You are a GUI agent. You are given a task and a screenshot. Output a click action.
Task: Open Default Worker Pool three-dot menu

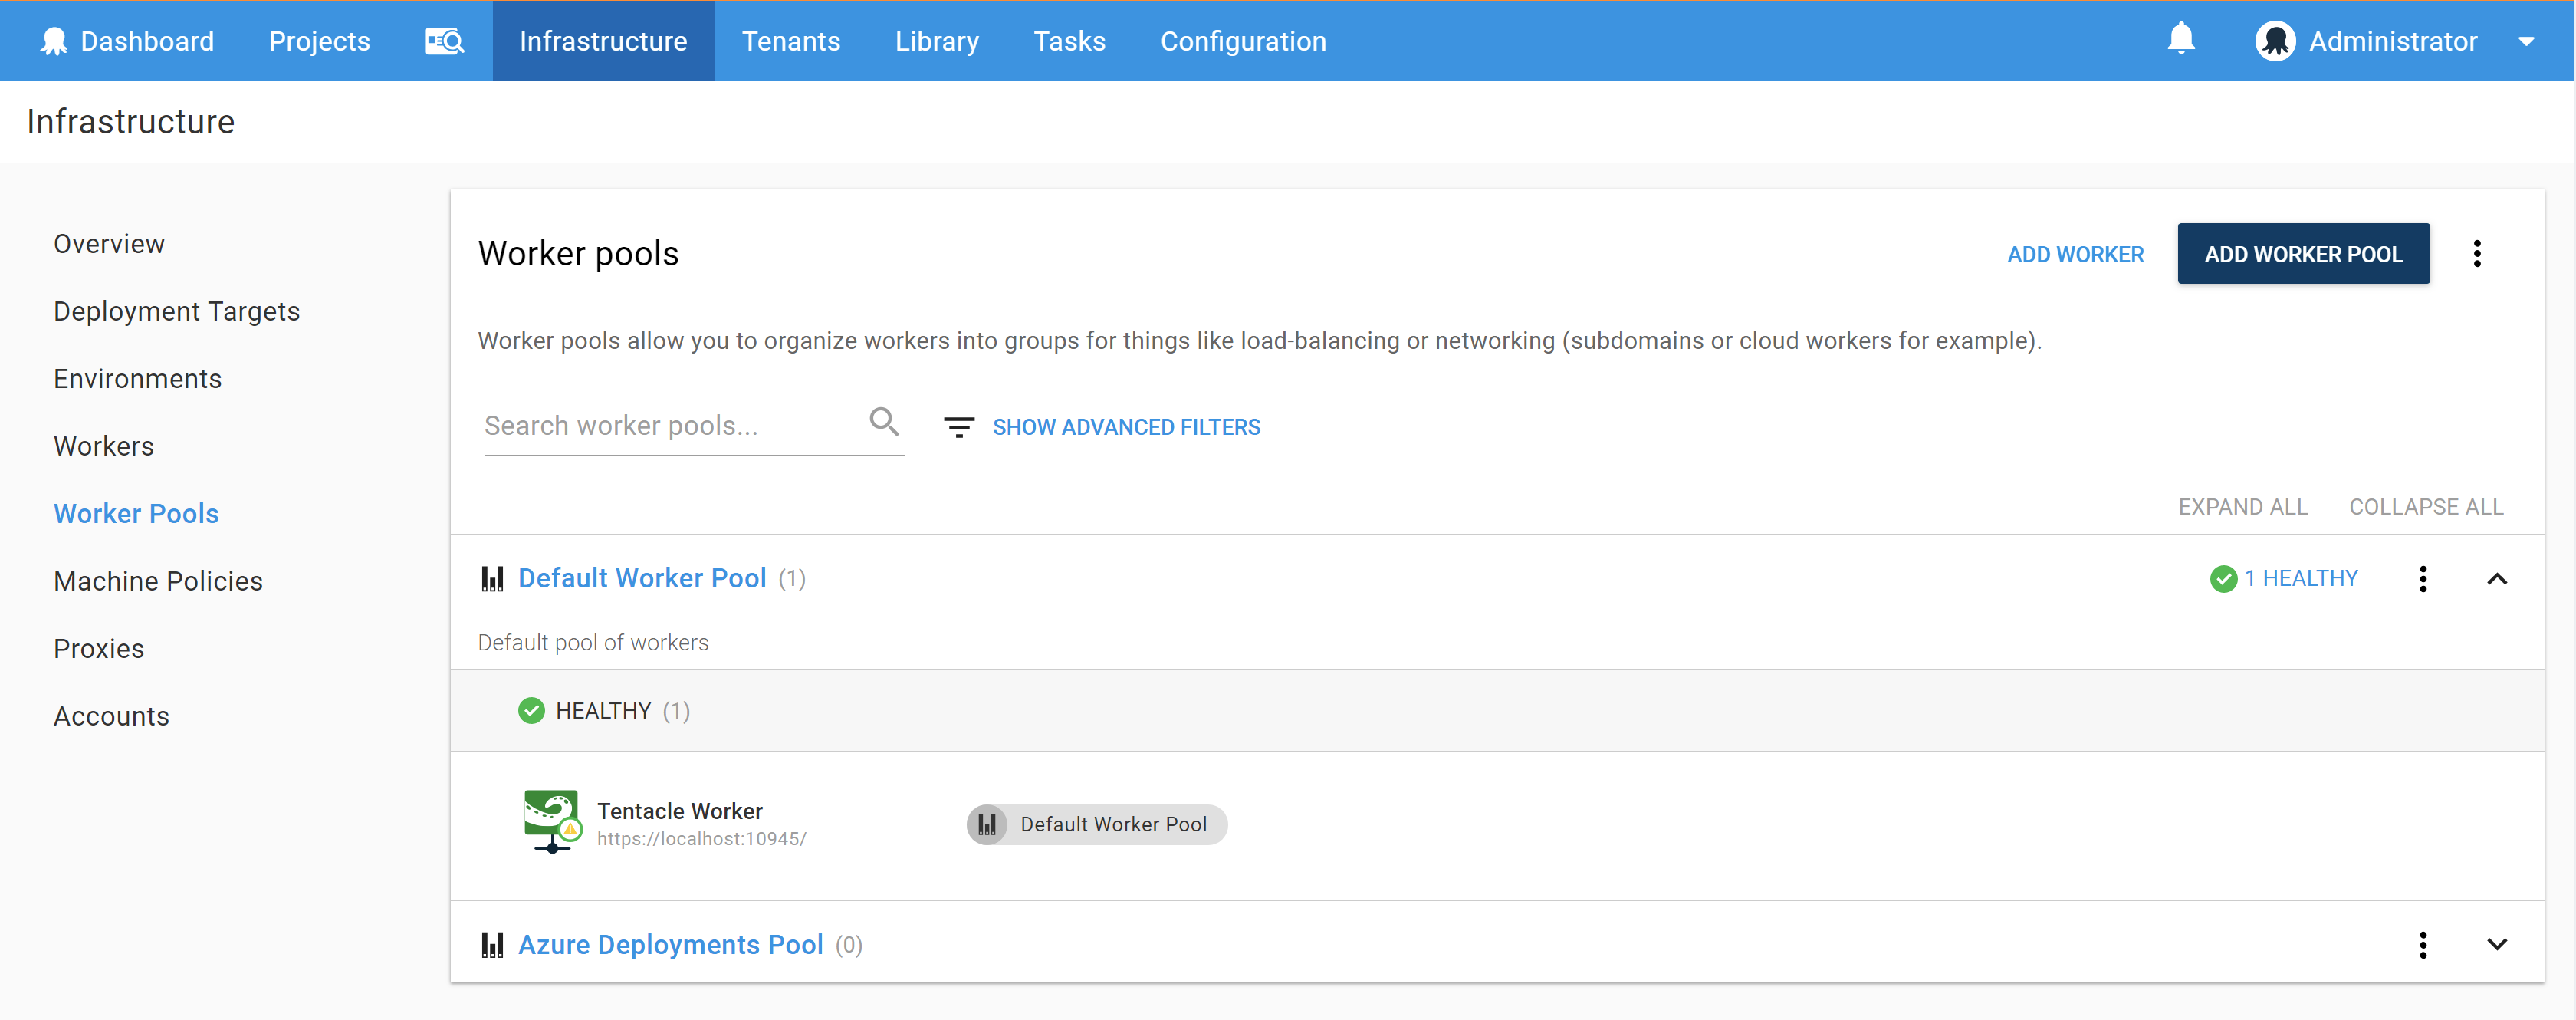click(x=2422, y=579)
